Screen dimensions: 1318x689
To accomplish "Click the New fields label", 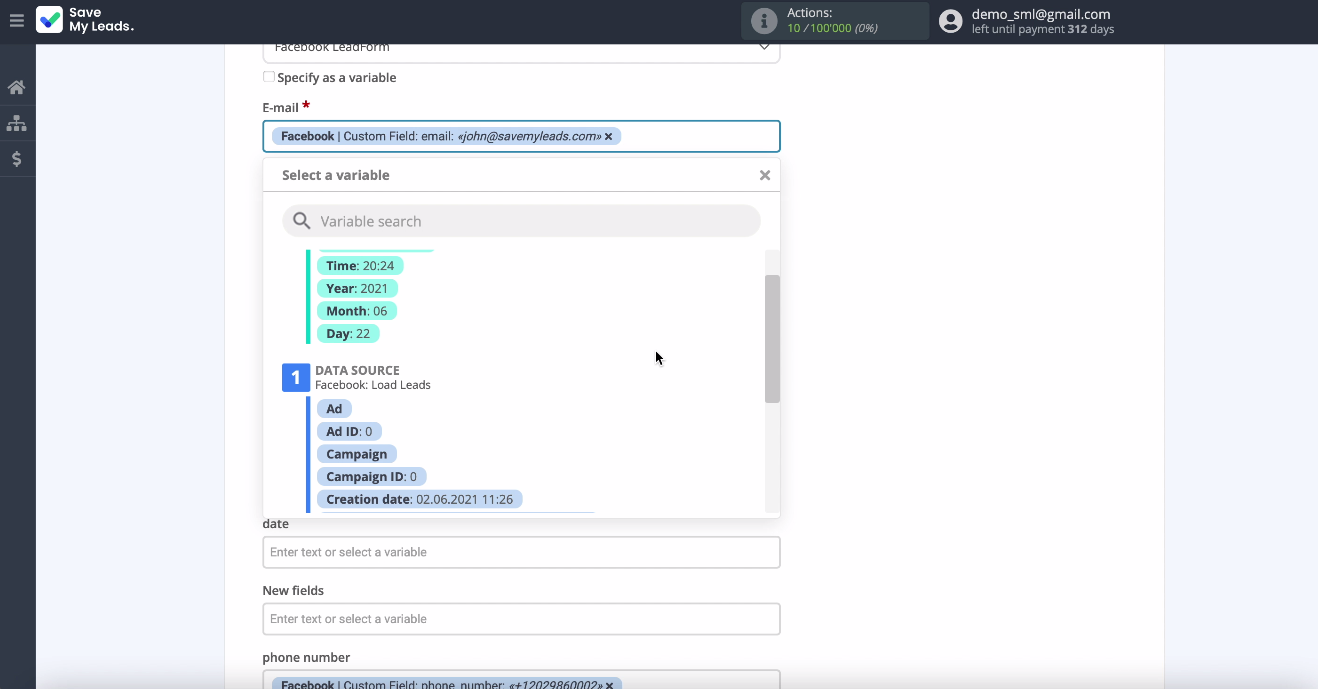I will click(x=293, y=591).
